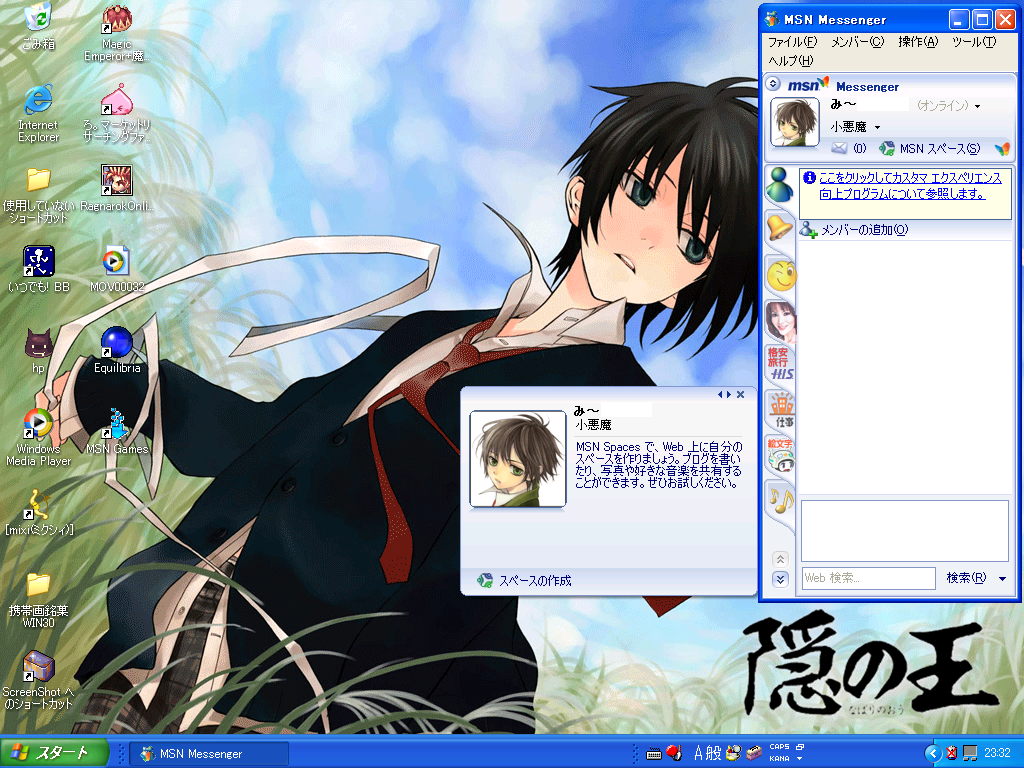Open the winking smiley tab in Messenger
This screenshot has width=1024, height=768.
(x=780, y=275)
